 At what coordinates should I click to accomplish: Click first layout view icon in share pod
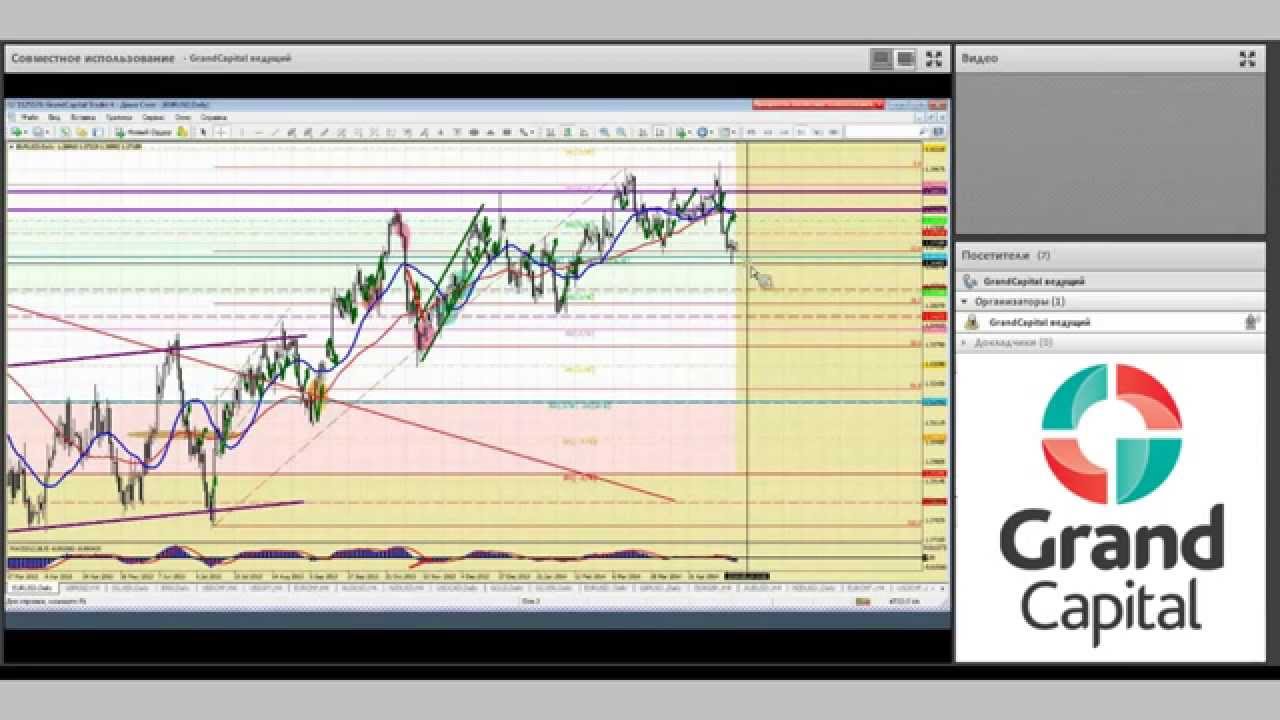(881, 59)
